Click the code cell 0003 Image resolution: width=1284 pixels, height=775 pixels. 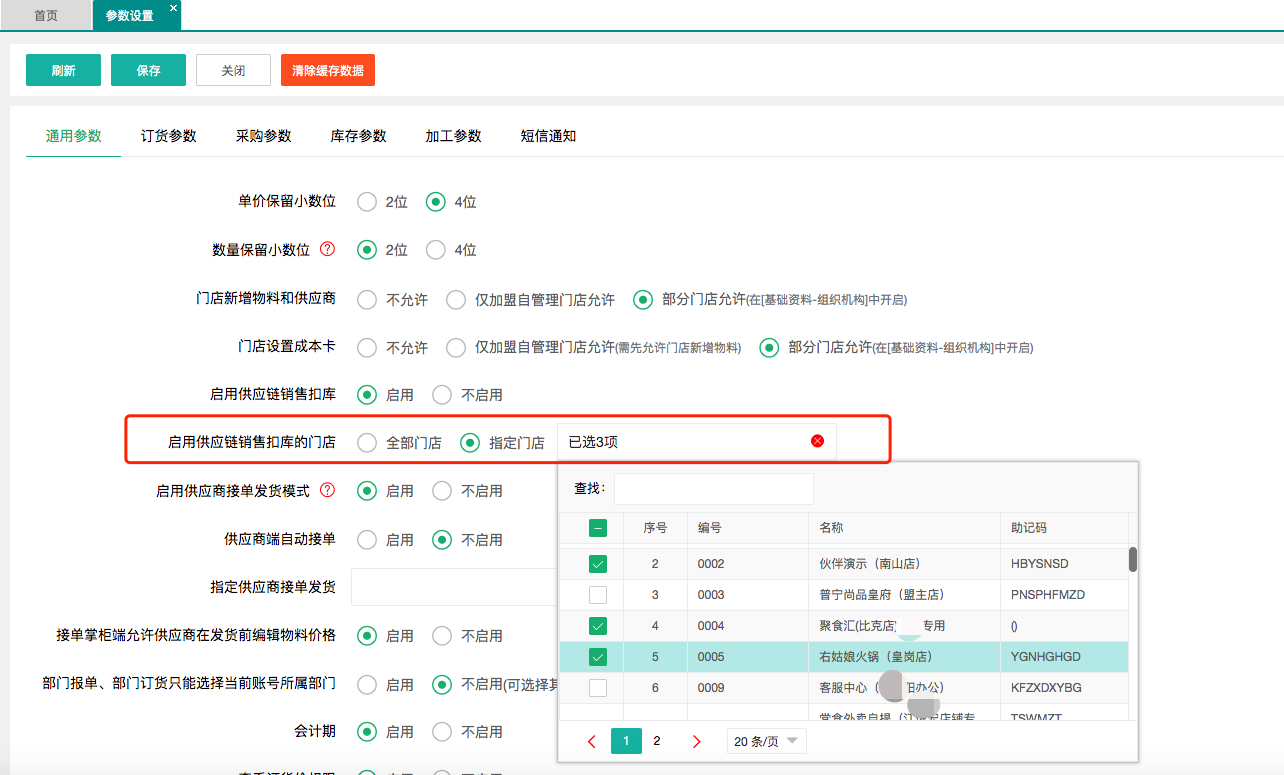click(748, 595)
